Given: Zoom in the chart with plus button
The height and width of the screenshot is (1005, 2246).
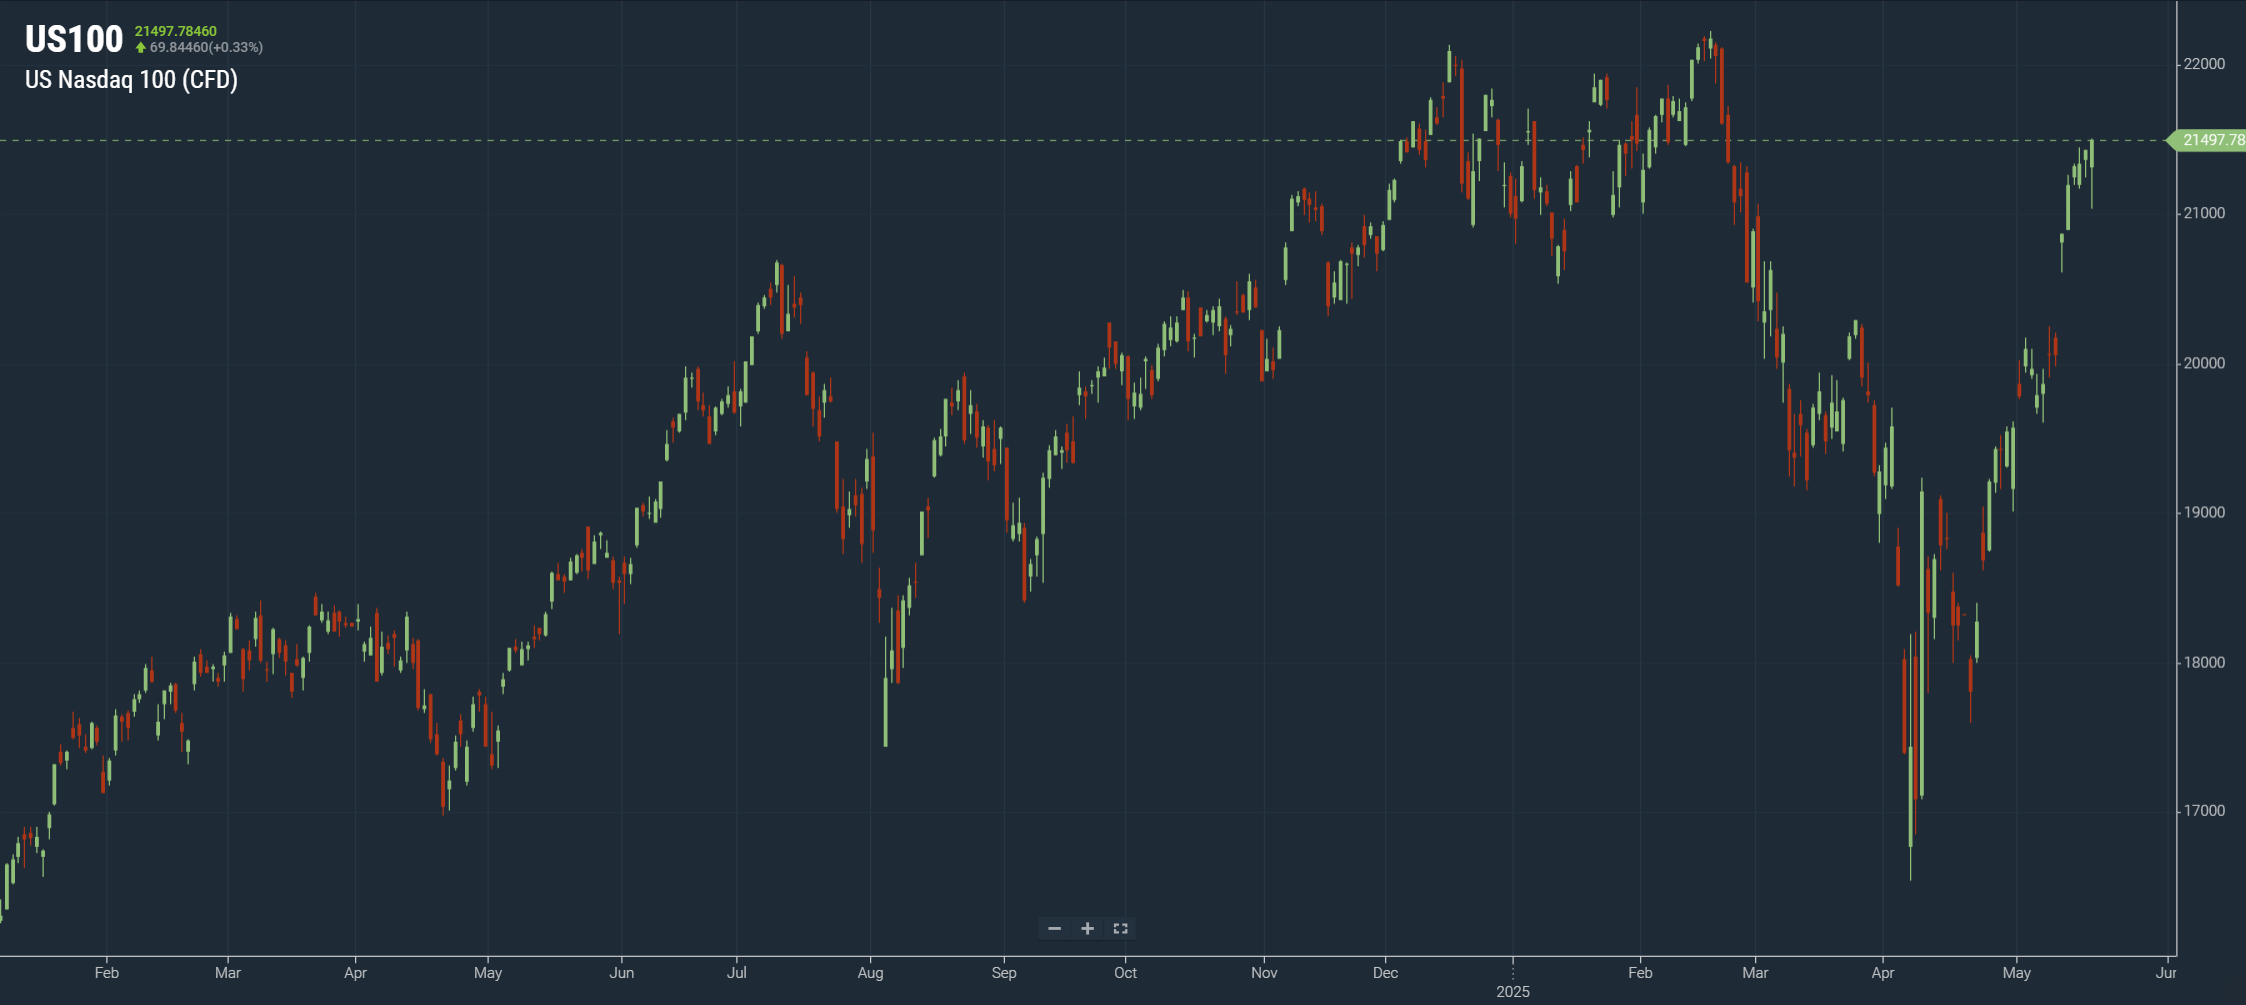Looking at the screenshot, I should [x=1087, y=929].
